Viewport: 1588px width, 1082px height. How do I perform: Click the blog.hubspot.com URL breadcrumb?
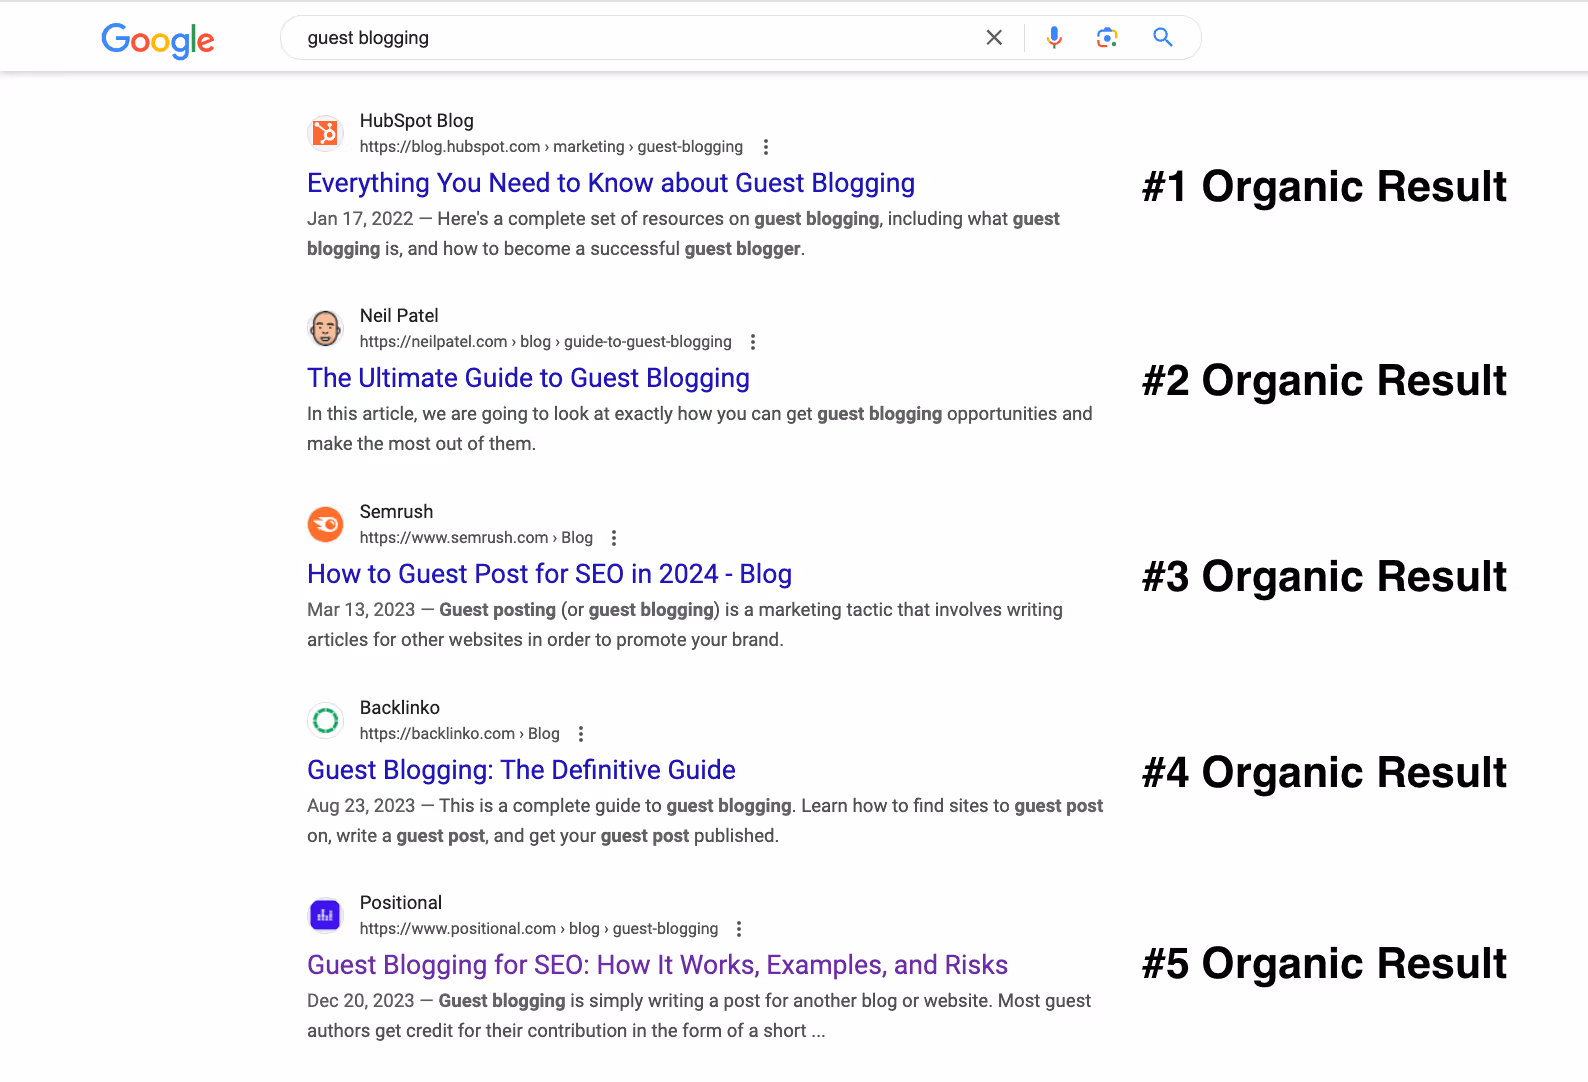[551, 147]
